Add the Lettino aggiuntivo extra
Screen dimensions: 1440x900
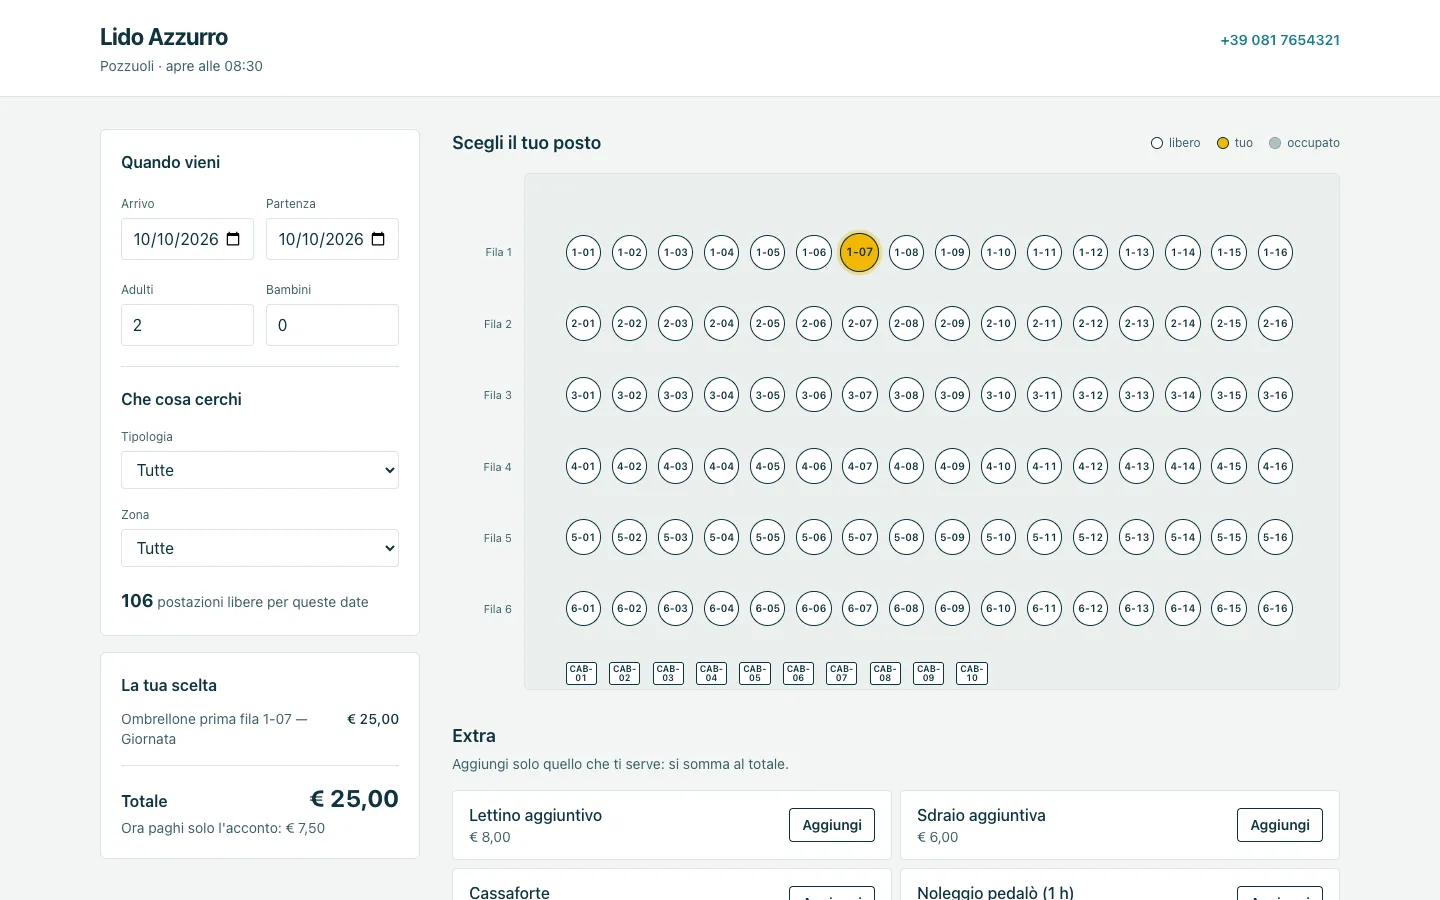(x=832, y=825)
